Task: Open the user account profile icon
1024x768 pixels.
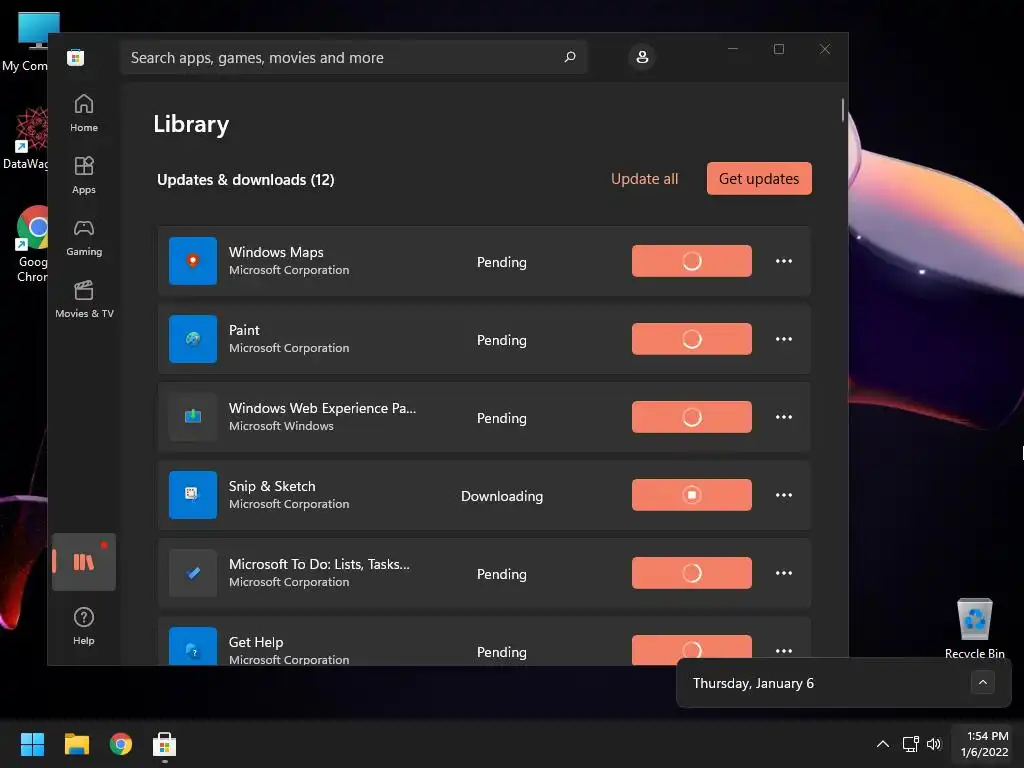Action: point(642,57)
